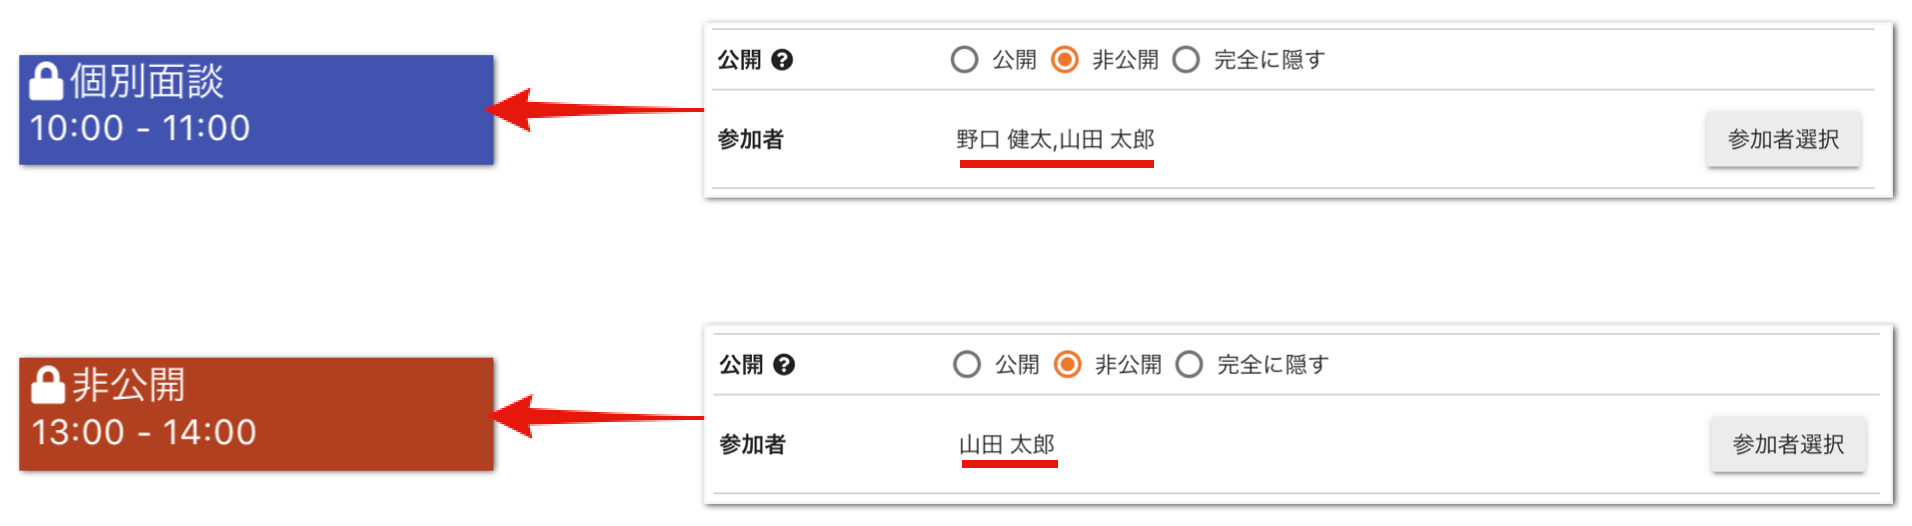Select 公開 radio in the top panel
The image size is (1912, 526).
pyautogui.click(x=965, y=60)
